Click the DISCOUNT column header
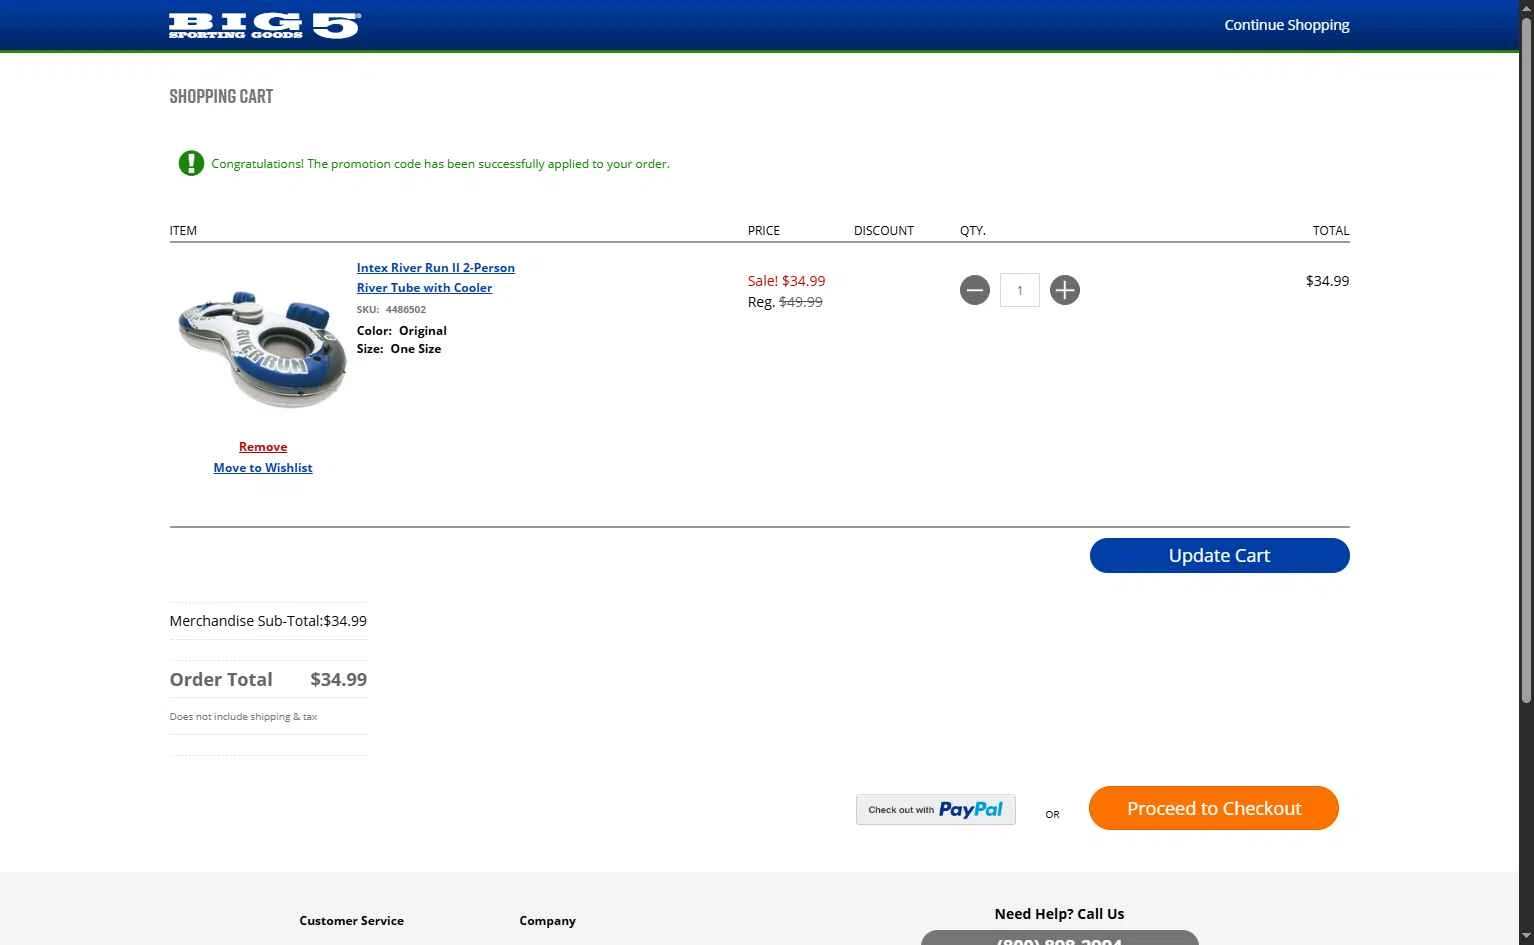Viewport: 1534px width, 945px height. [x=884, y=231]
